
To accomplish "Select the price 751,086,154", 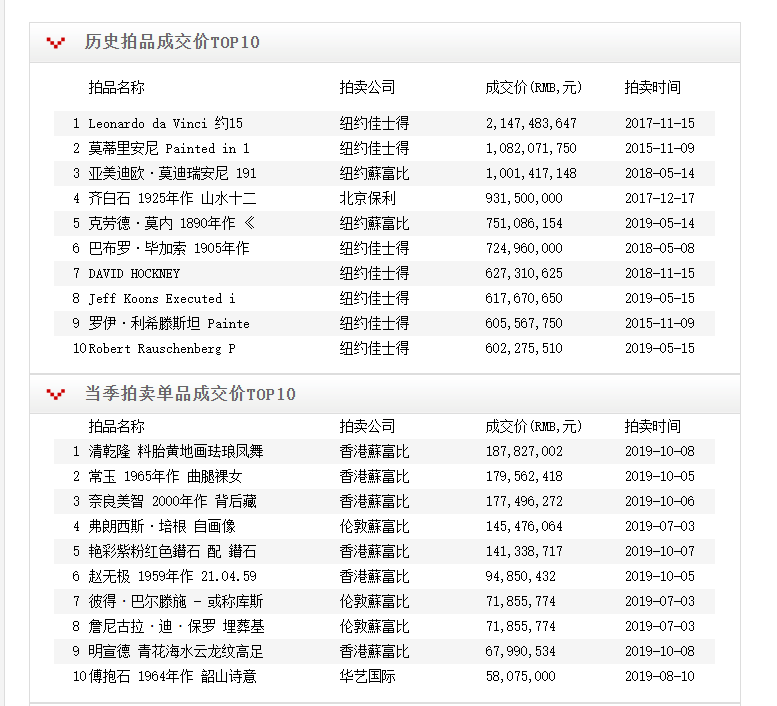I will click(x=524, y=223).
